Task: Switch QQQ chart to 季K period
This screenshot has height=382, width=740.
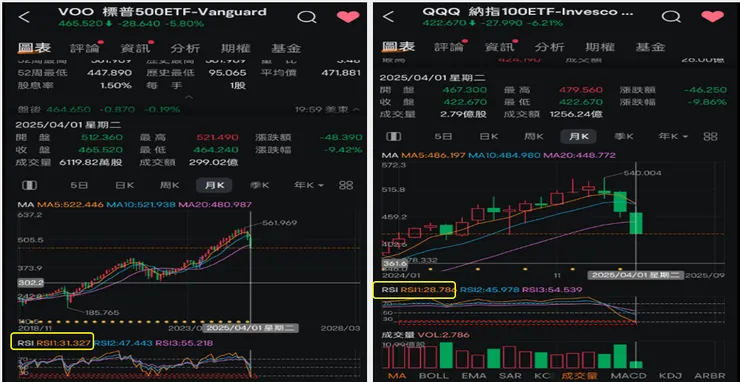Action: [x=624, y=136]
